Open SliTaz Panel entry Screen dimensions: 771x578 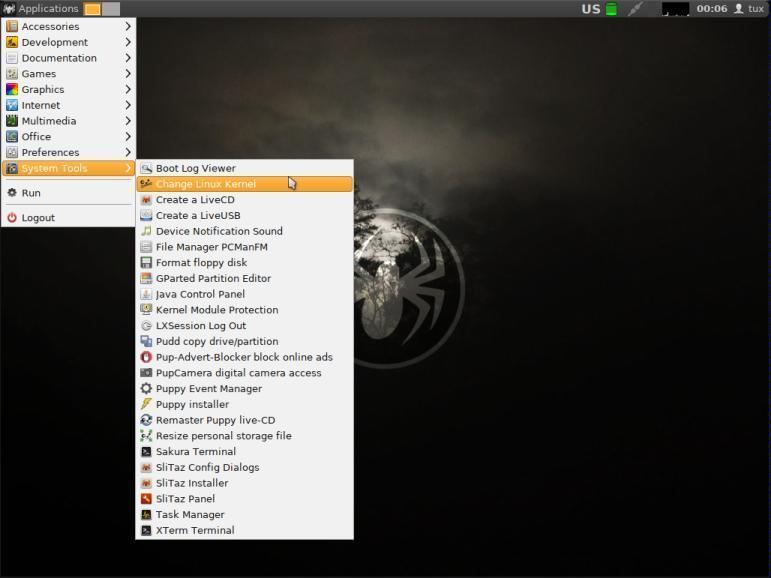[245, 499]
